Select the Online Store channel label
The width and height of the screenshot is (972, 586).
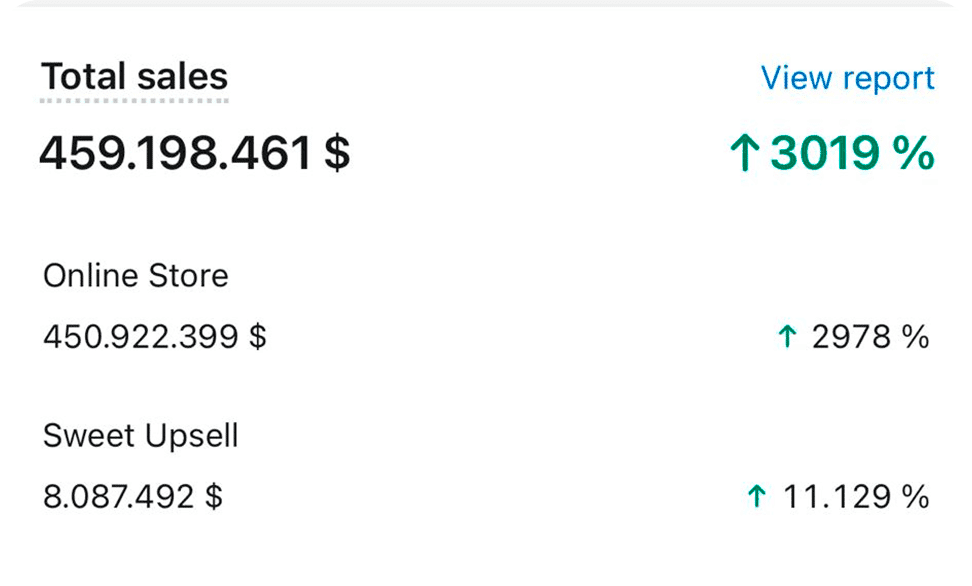point(136,275)
